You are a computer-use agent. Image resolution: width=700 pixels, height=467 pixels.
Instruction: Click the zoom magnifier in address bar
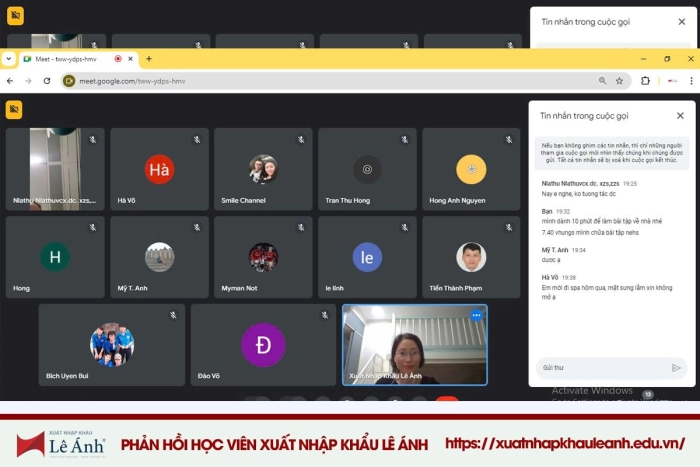(602, 81)
